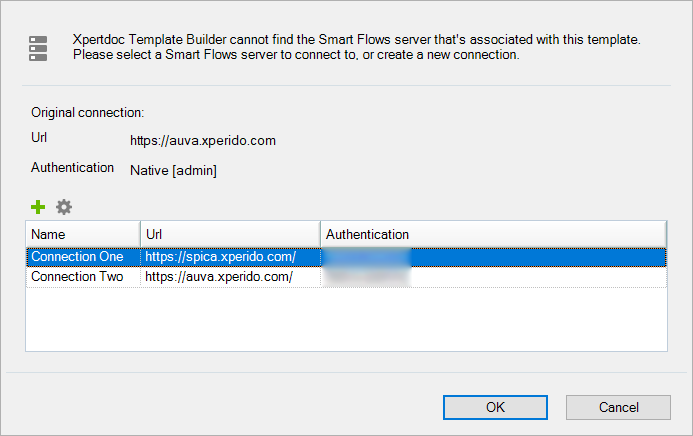This screenshot has width=693, height=436.
Task: Click the Smart Flows server message text
Action: (x=356, y=47)
